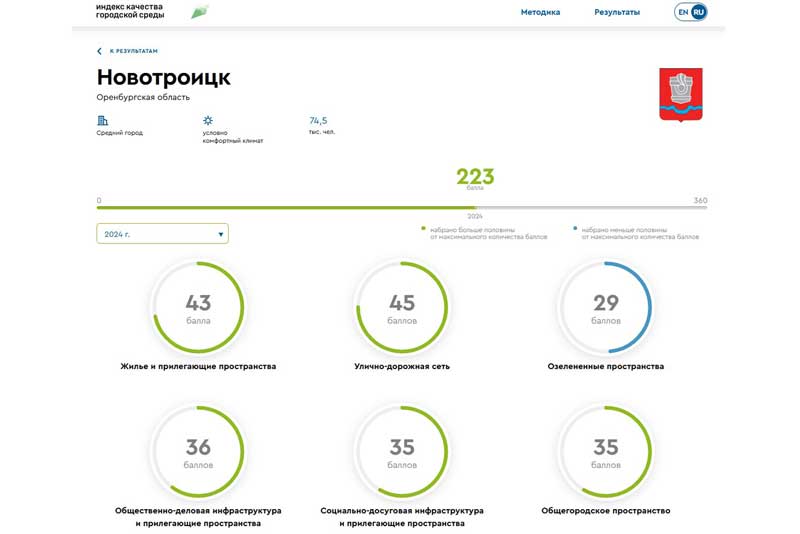Screen dimensions: 800x534
Task: Click the green leaf logo icon
Action: click(x=200, y=12)
